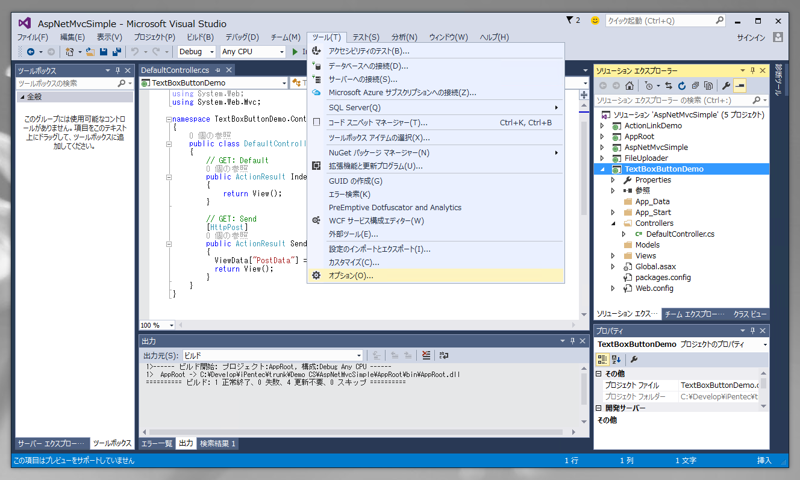Click the Sync with Active Document icon
The image size is (800, 480).
click(x=668, y=86)
